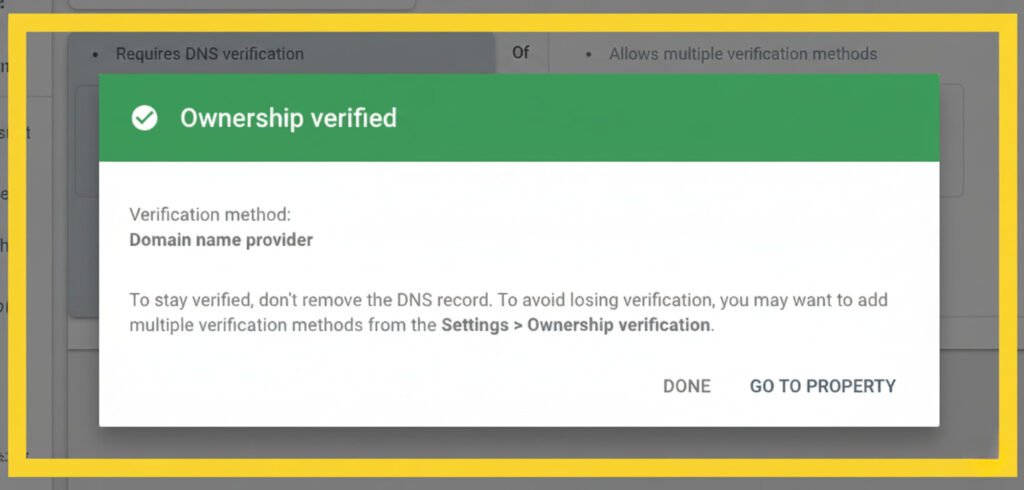The image size is (1024, 490).
Task: Click the white checkmark icon in header
Action: point(145,119)
